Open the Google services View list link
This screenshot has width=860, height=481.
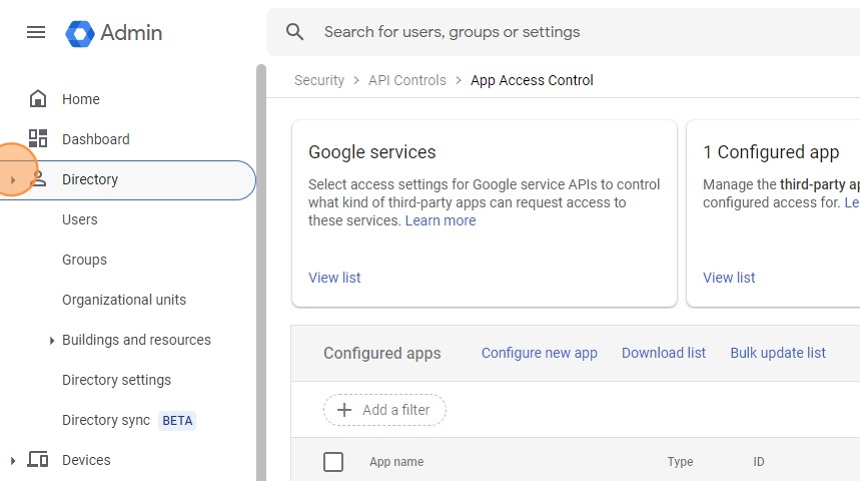pos(335,278)
